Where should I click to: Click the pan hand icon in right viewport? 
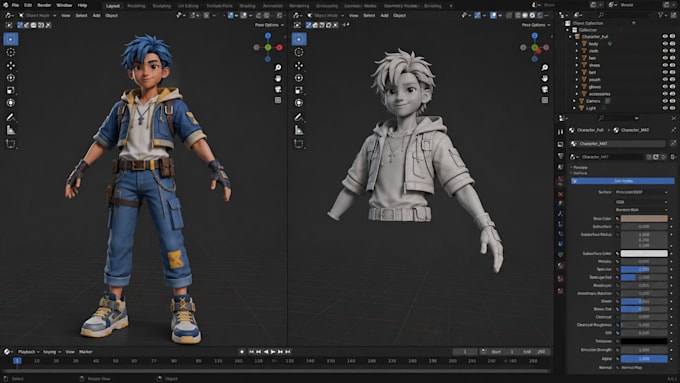click(x=545, y=79)
